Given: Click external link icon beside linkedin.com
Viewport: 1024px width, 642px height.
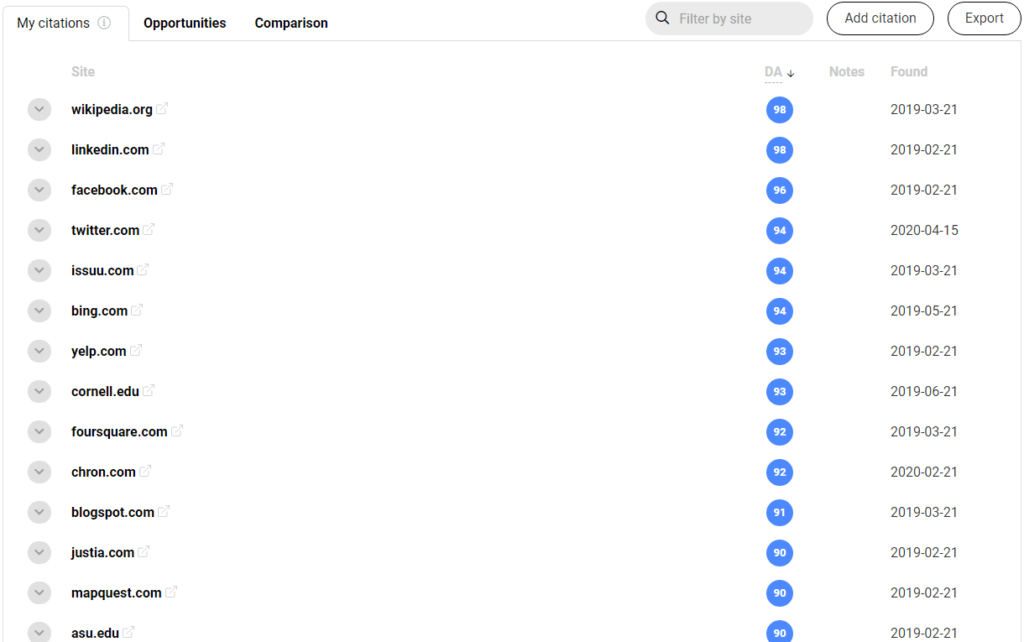Looking at the screenshot, I should point(159,149).
